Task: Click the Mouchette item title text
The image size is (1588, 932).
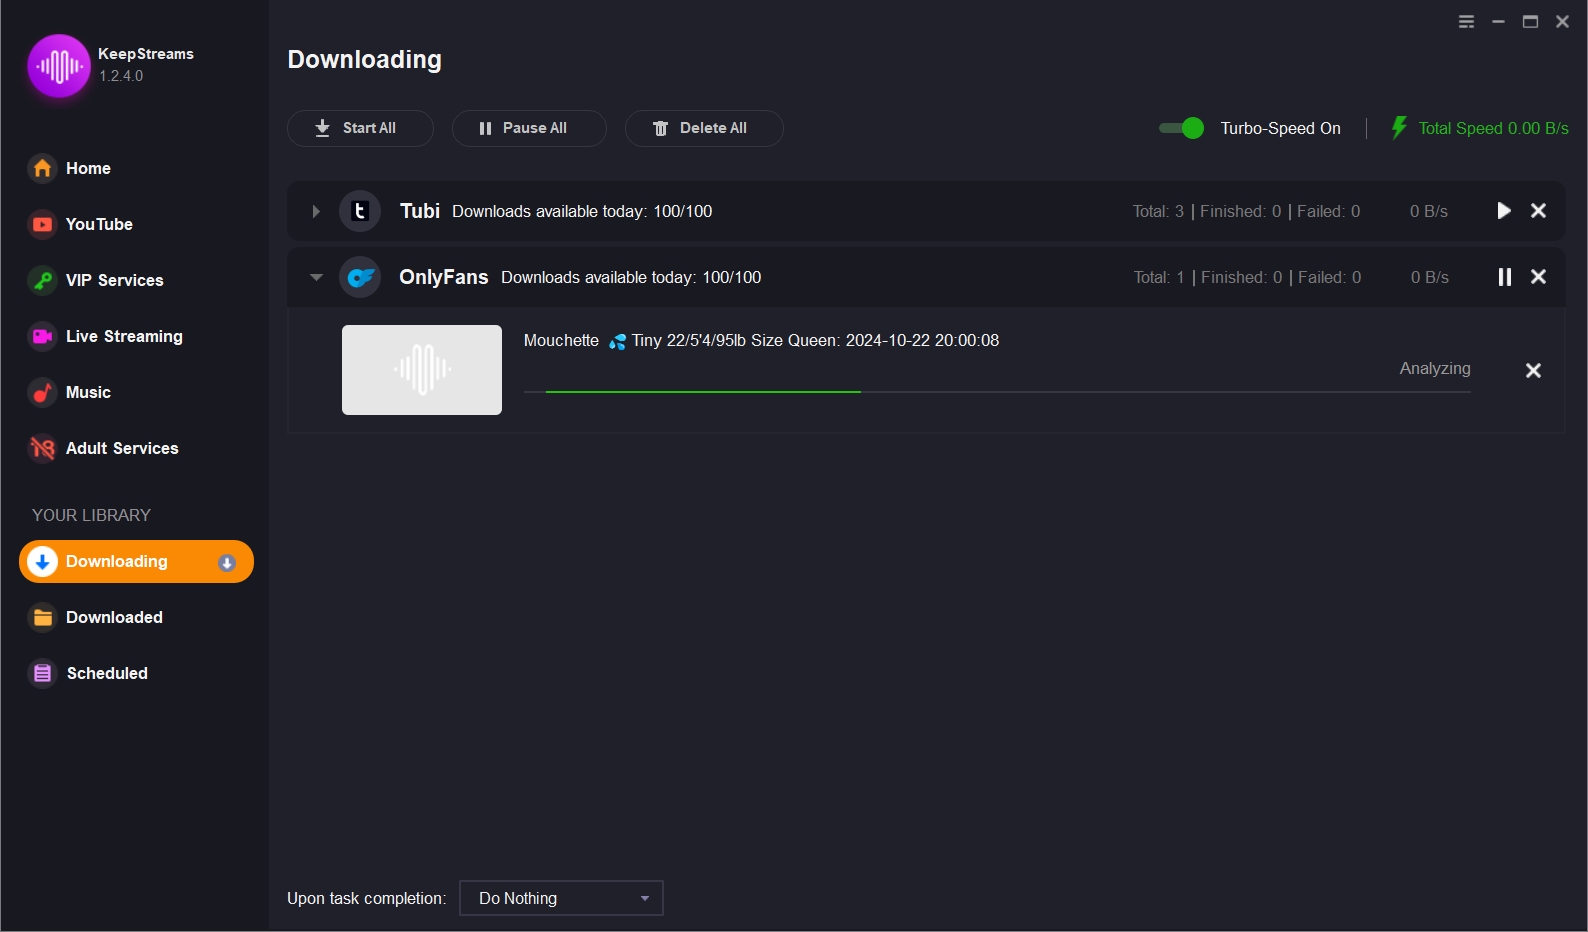Action: click(x=761, y=340)
